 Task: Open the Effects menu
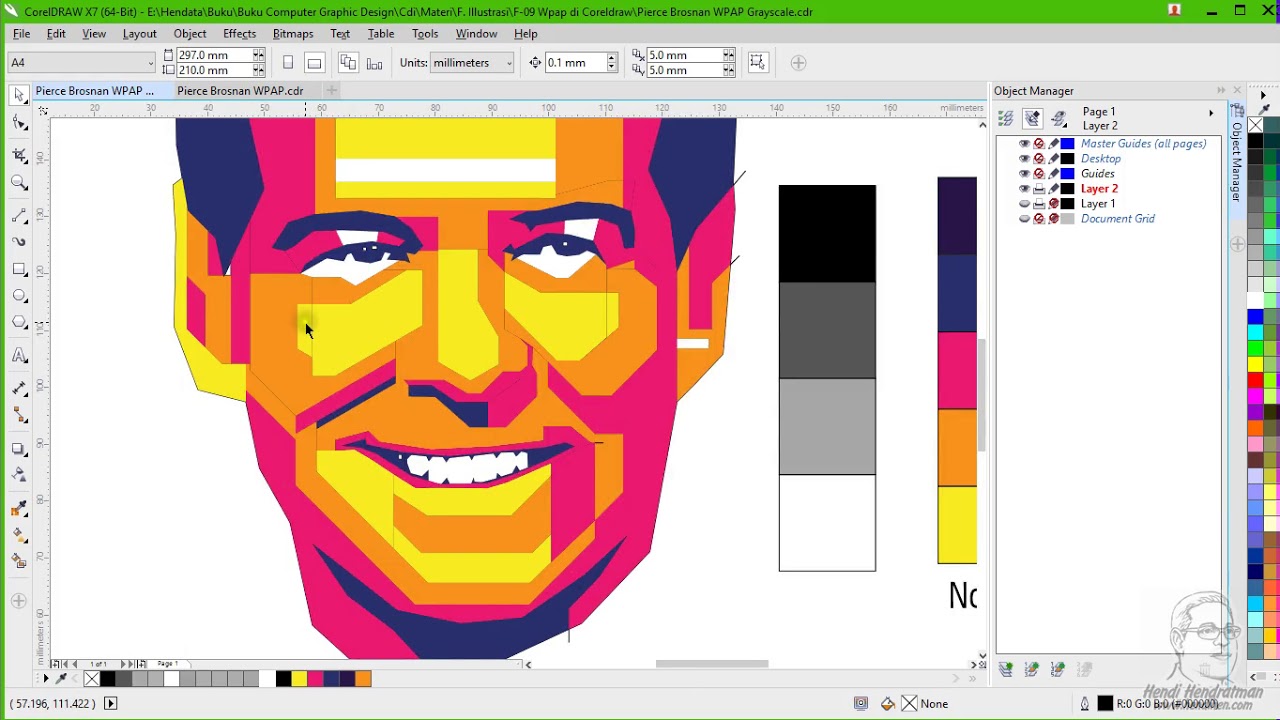click(x=239, y=34)
